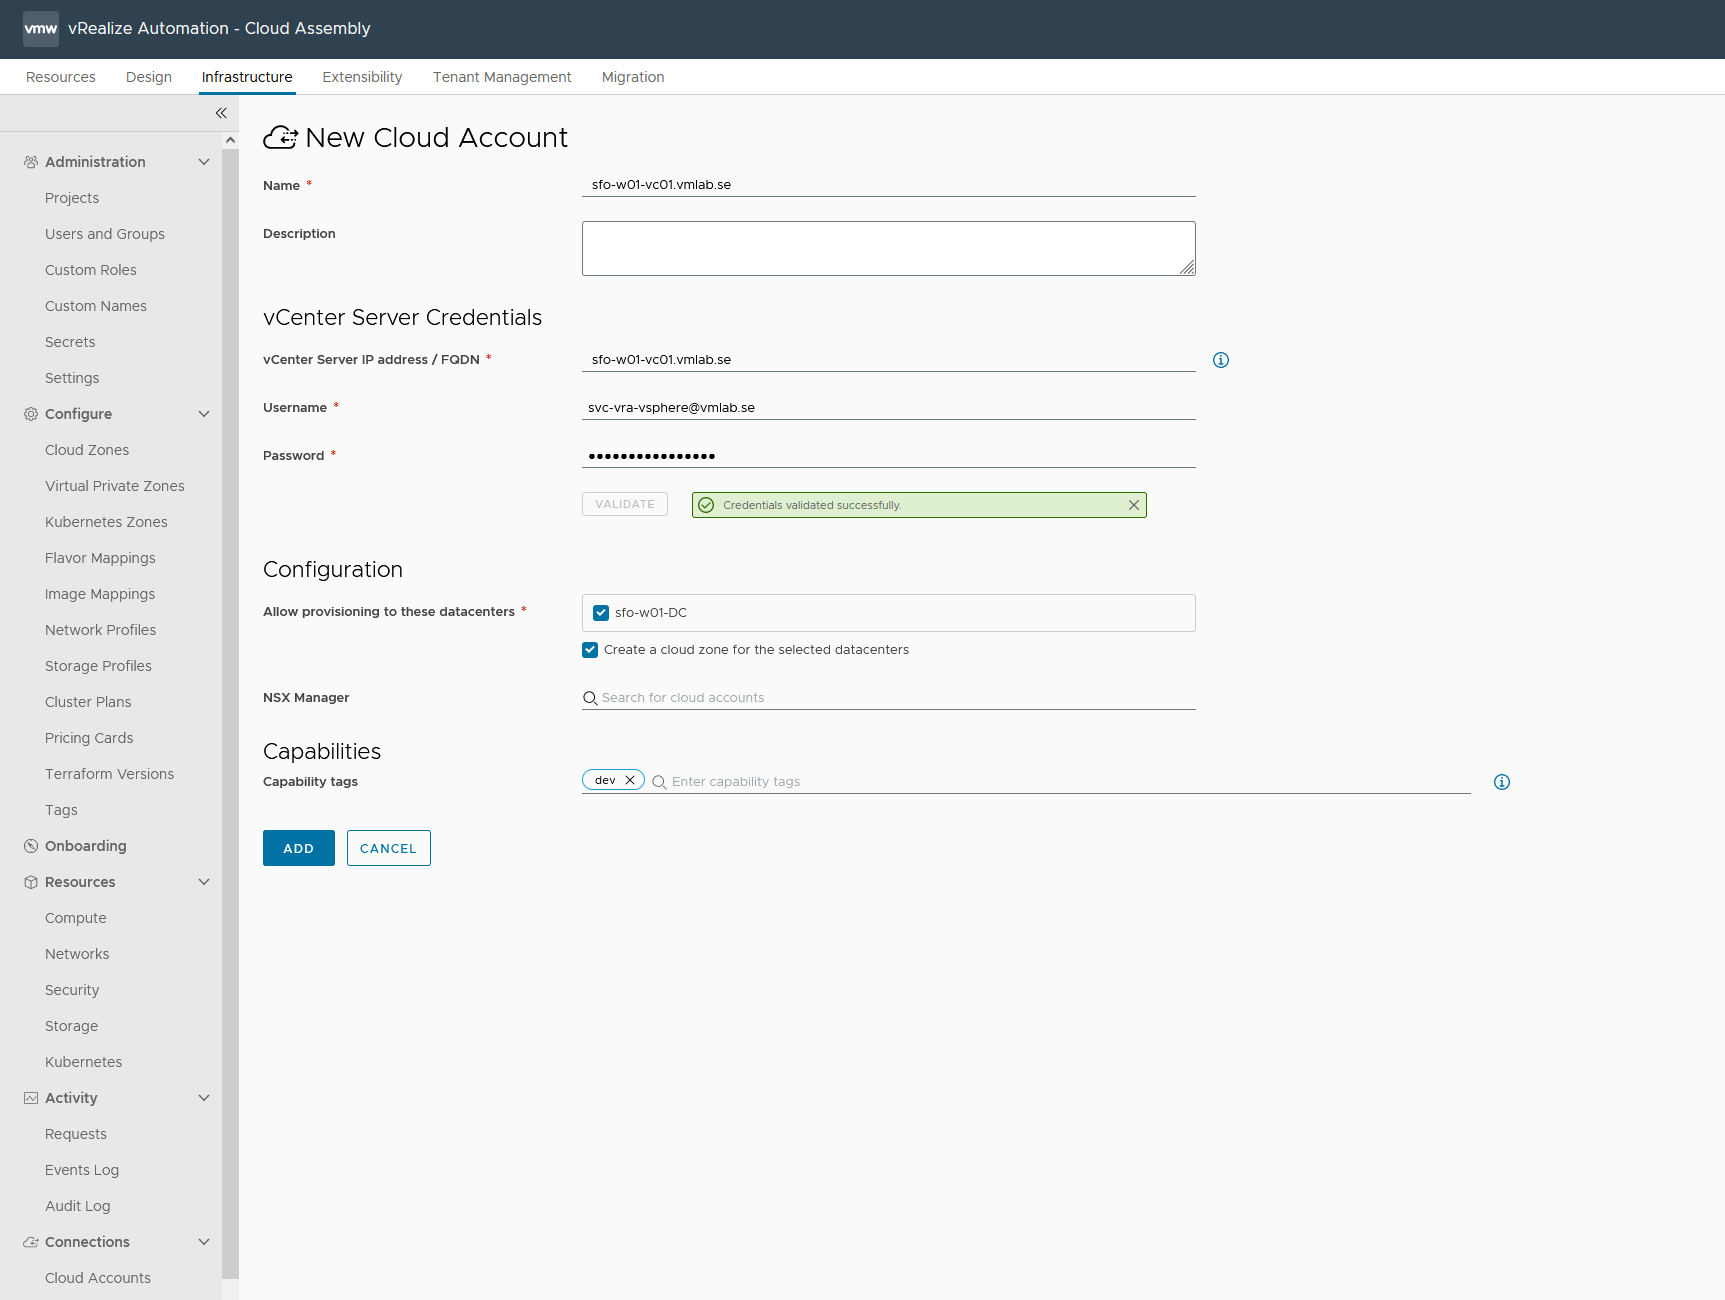Open Flavor Mappings

click(100, 558)
